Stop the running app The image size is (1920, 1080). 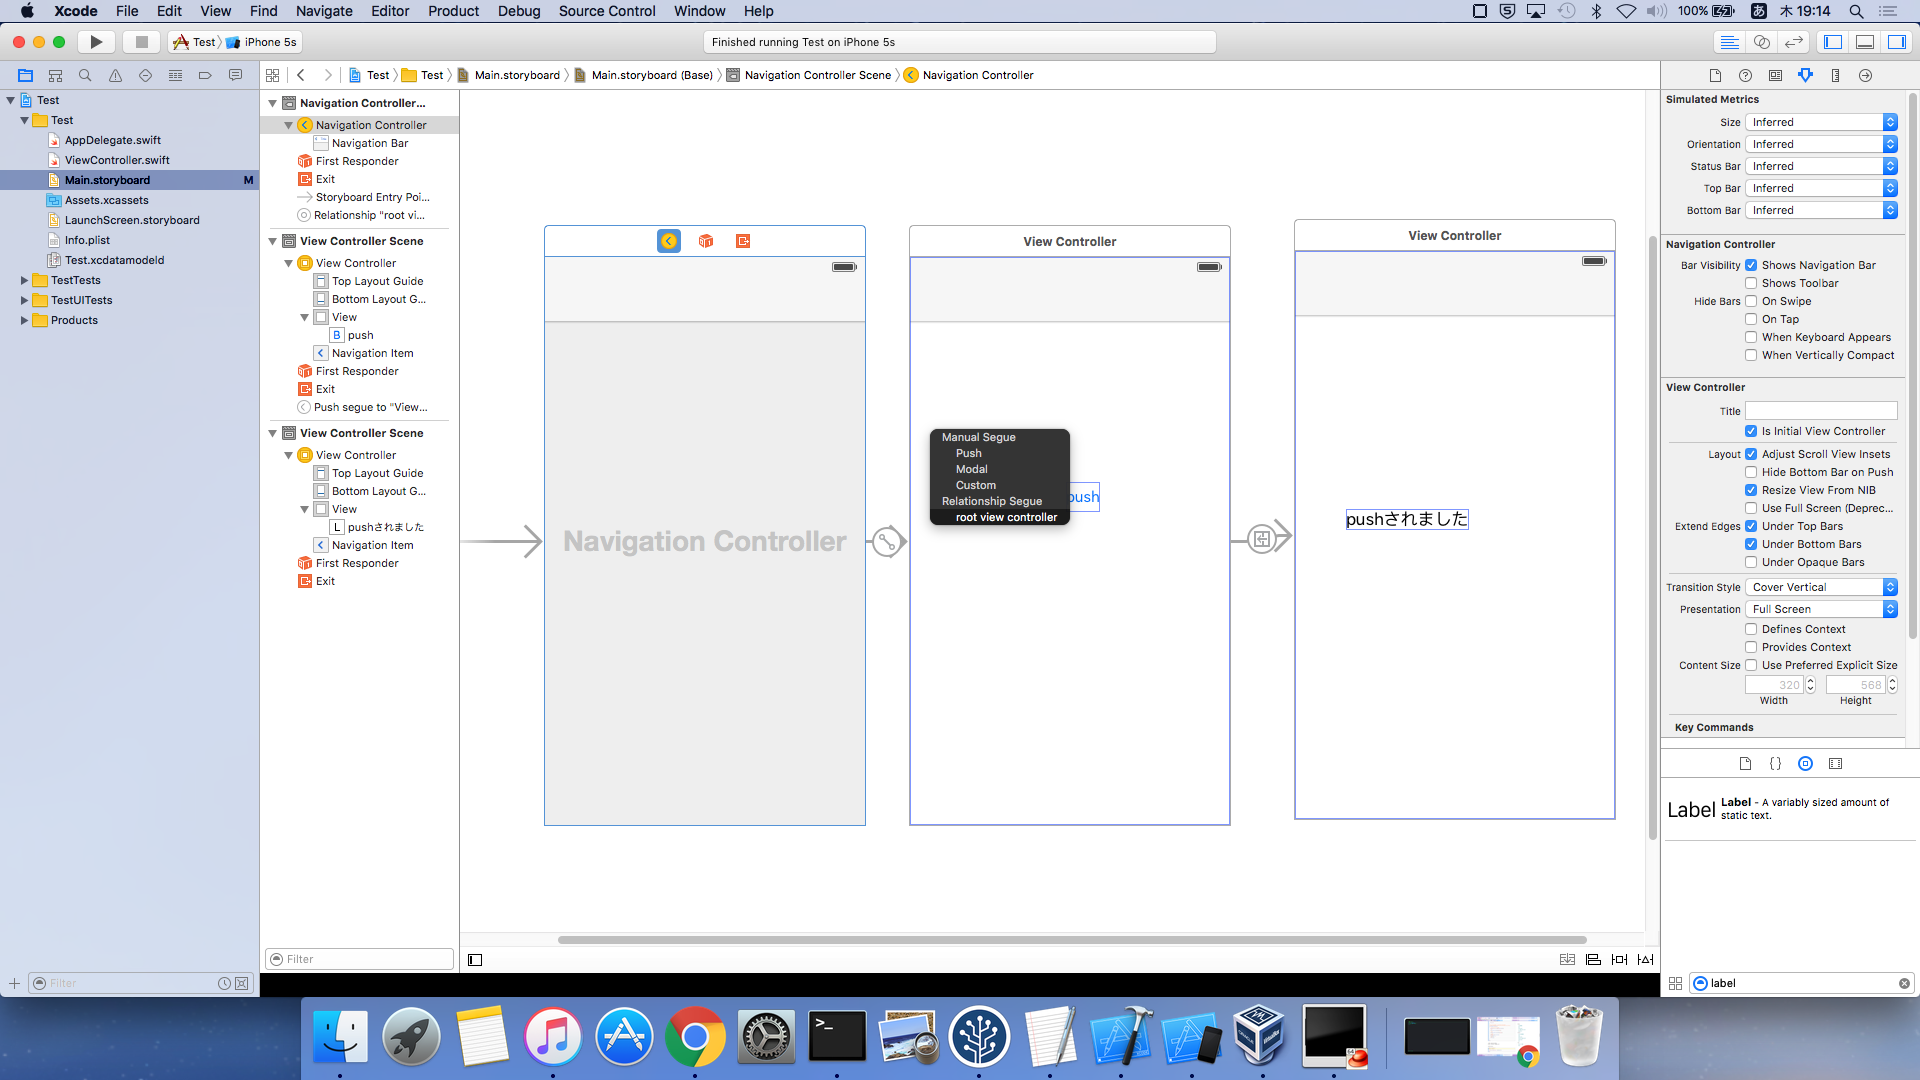click(140, 41)
